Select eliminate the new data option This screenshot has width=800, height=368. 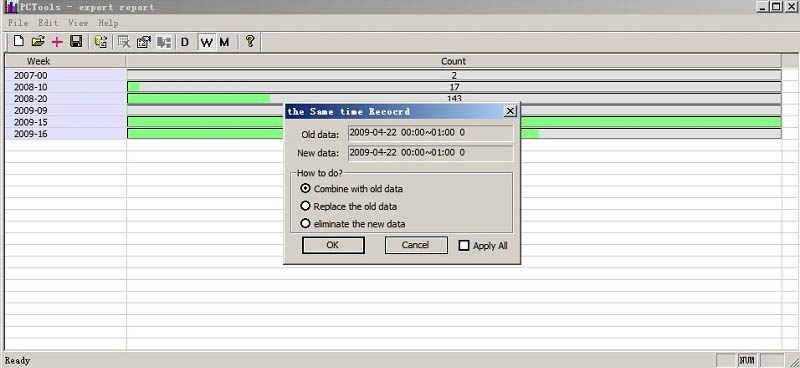(354, 224)
